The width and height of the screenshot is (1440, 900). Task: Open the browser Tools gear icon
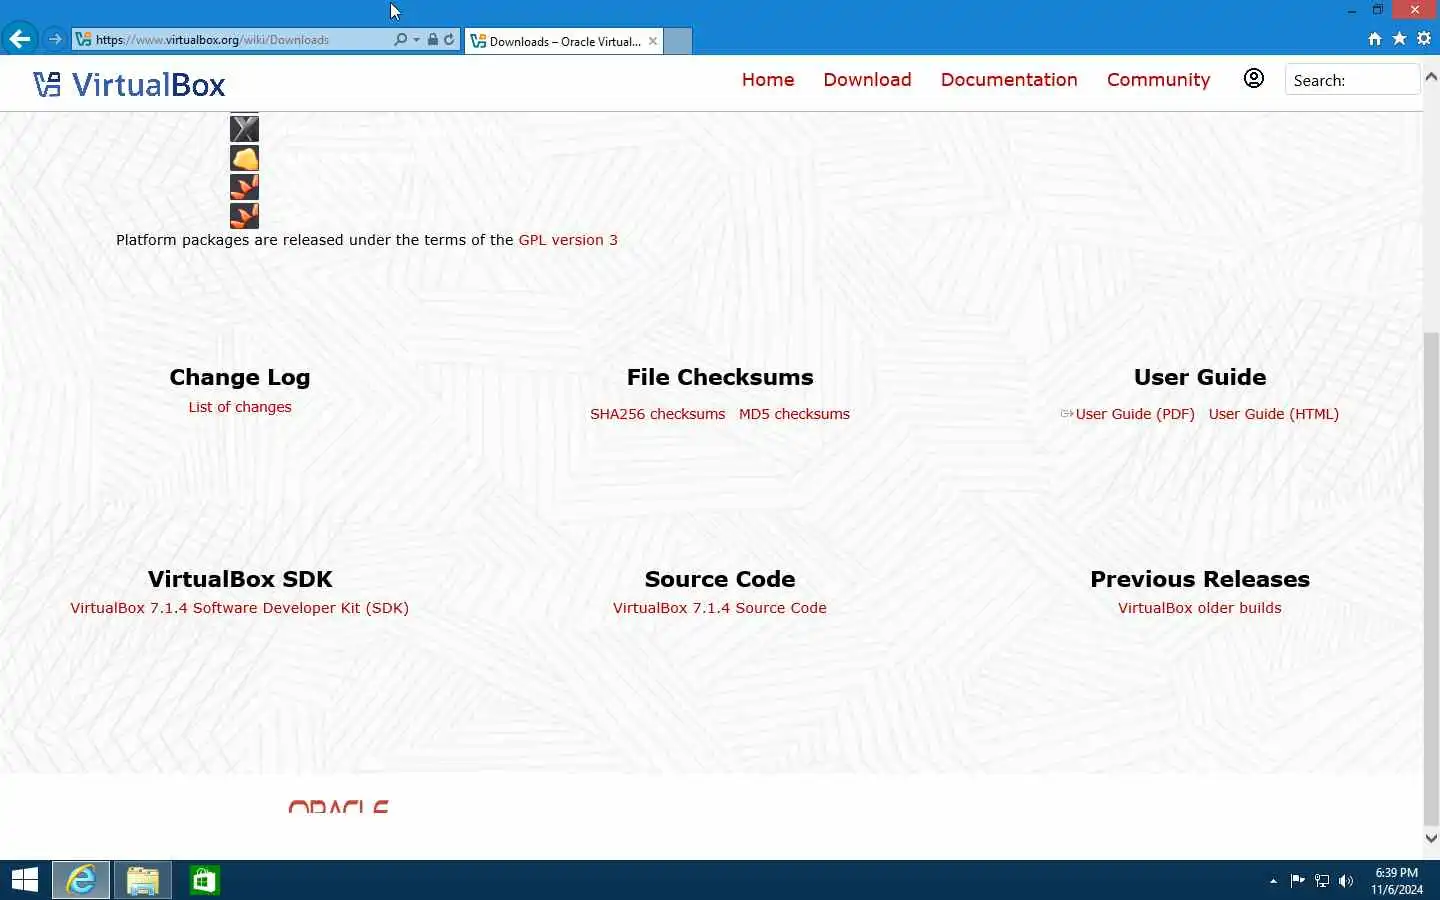pyautogui.click(x=1424, y=39)
